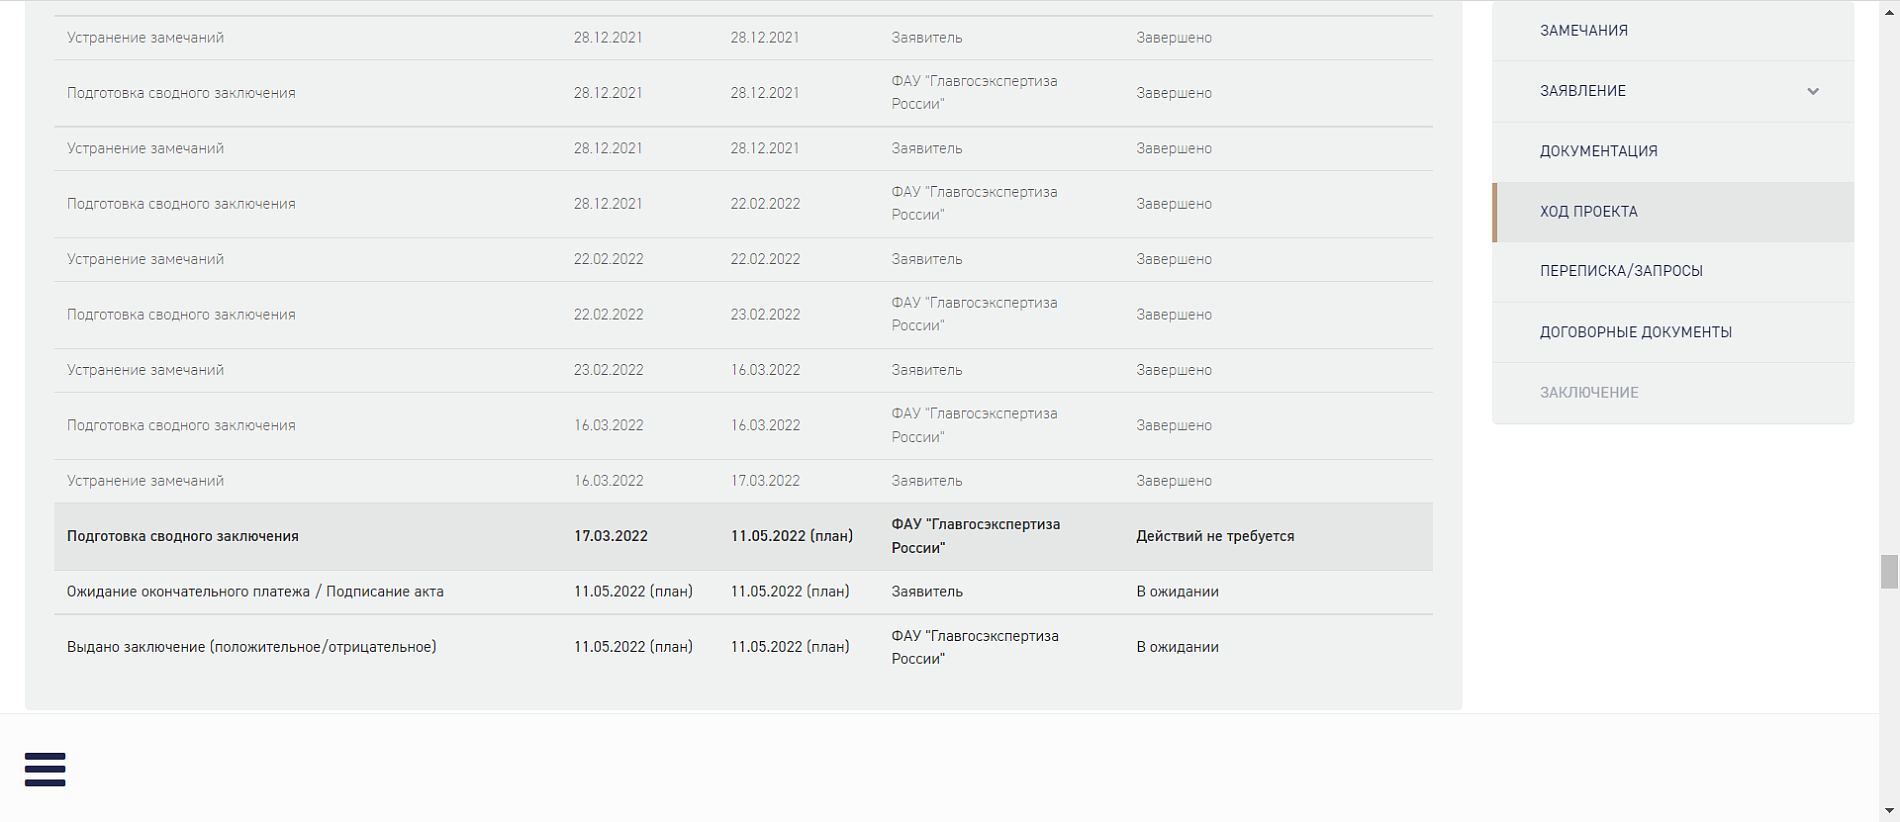Screen dimensions: 1900x822
Task: Click the Действий не требуется status
Action: [x=1214, y=536]
